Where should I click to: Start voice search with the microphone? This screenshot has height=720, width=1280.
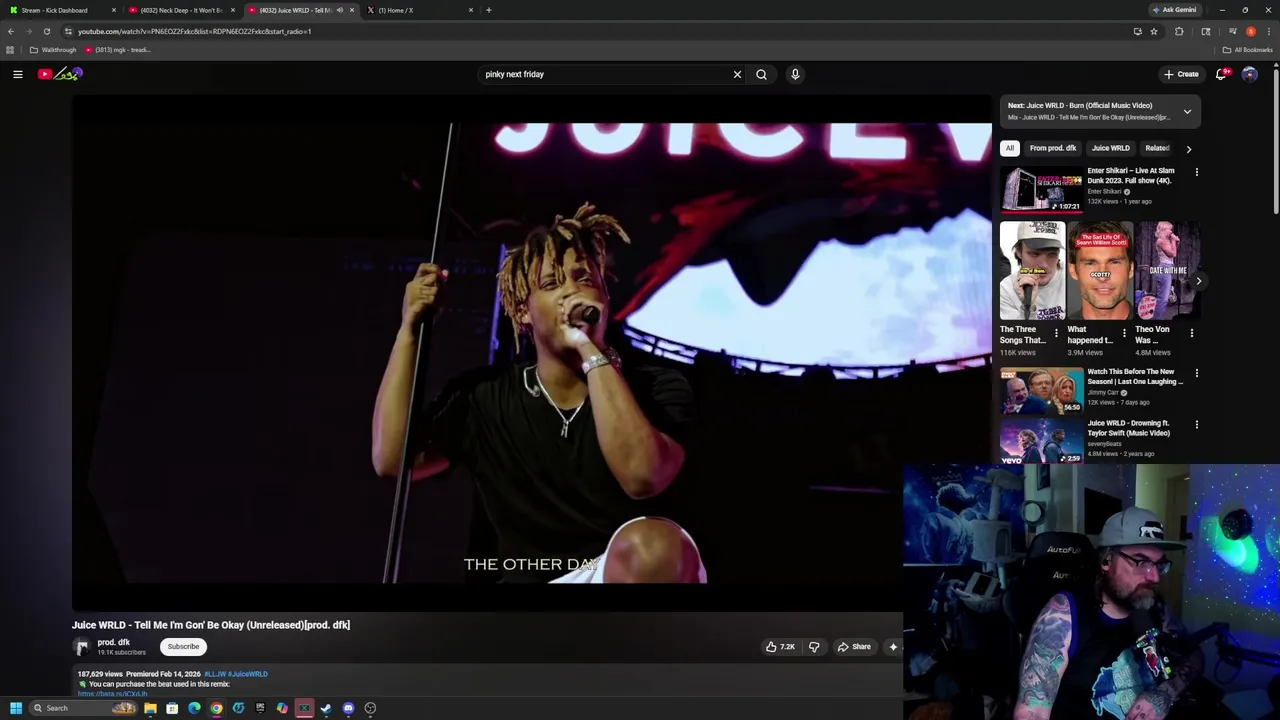pos(795,74)
